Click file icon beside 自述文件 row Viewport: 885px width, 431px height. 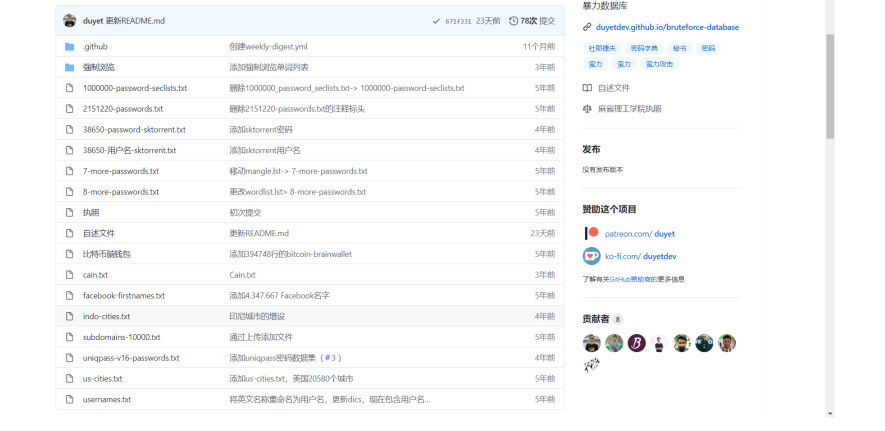coord(69,234)
